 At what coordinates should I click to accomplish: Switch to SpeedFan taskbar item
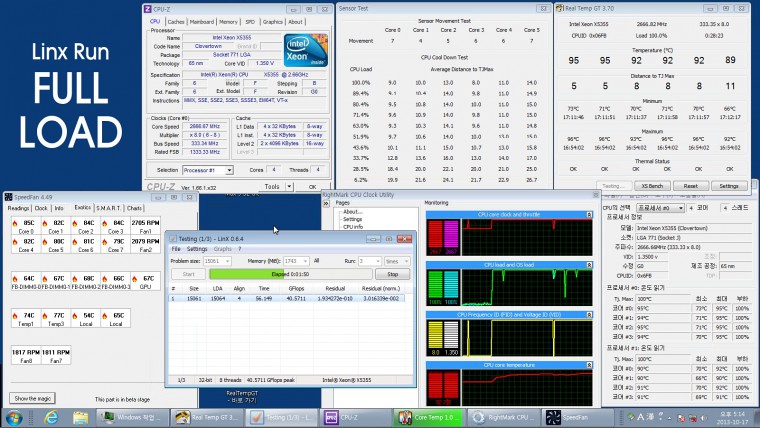(x=578, y=417)
